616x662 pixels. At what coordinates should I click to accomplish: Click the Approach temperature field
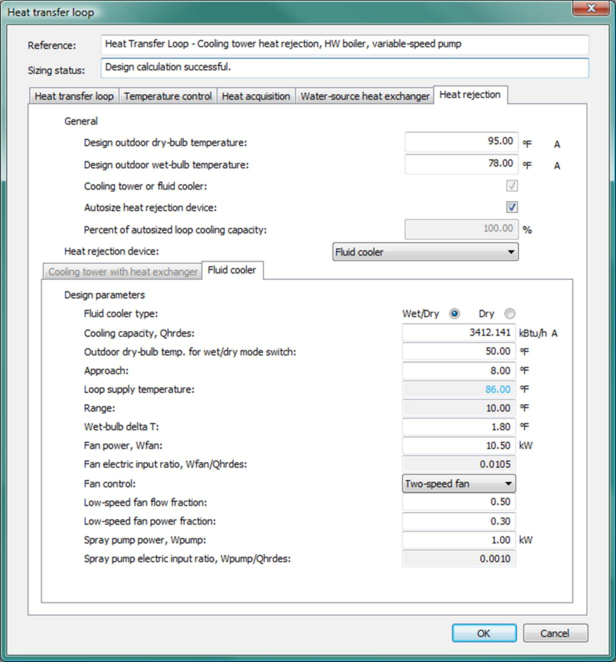tap(460, 370)
